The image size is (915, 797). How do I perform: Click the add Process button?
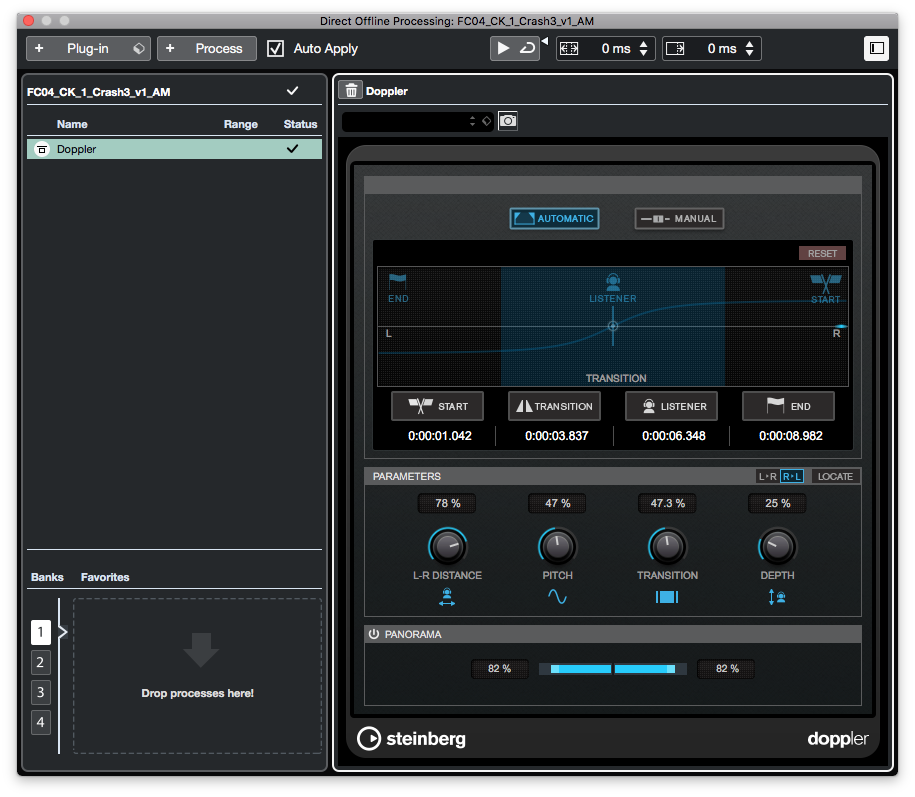pyautogui.click(x=207, y=48)
